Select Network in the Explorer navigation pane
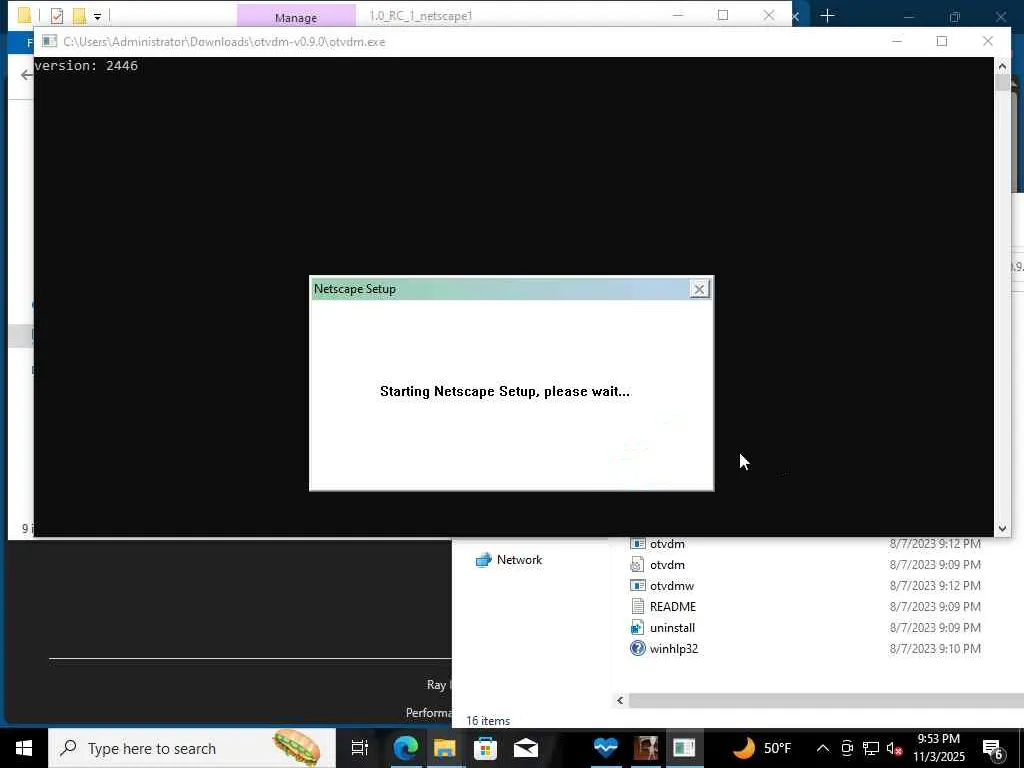Image resolution: width=1024 pixels, height=768 pixels. [519, 560]
